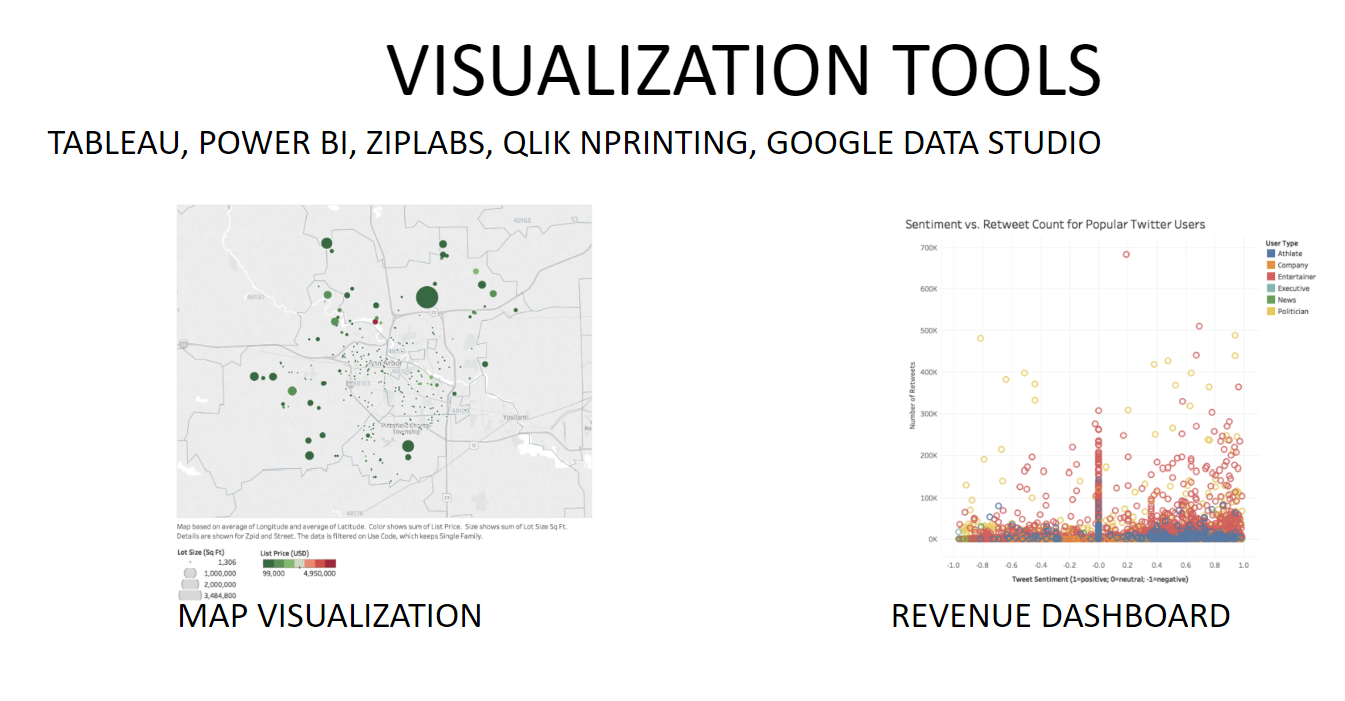1345x701 pixels.
Task: Click the List Price color gradient bar
Action: (298, 563)
